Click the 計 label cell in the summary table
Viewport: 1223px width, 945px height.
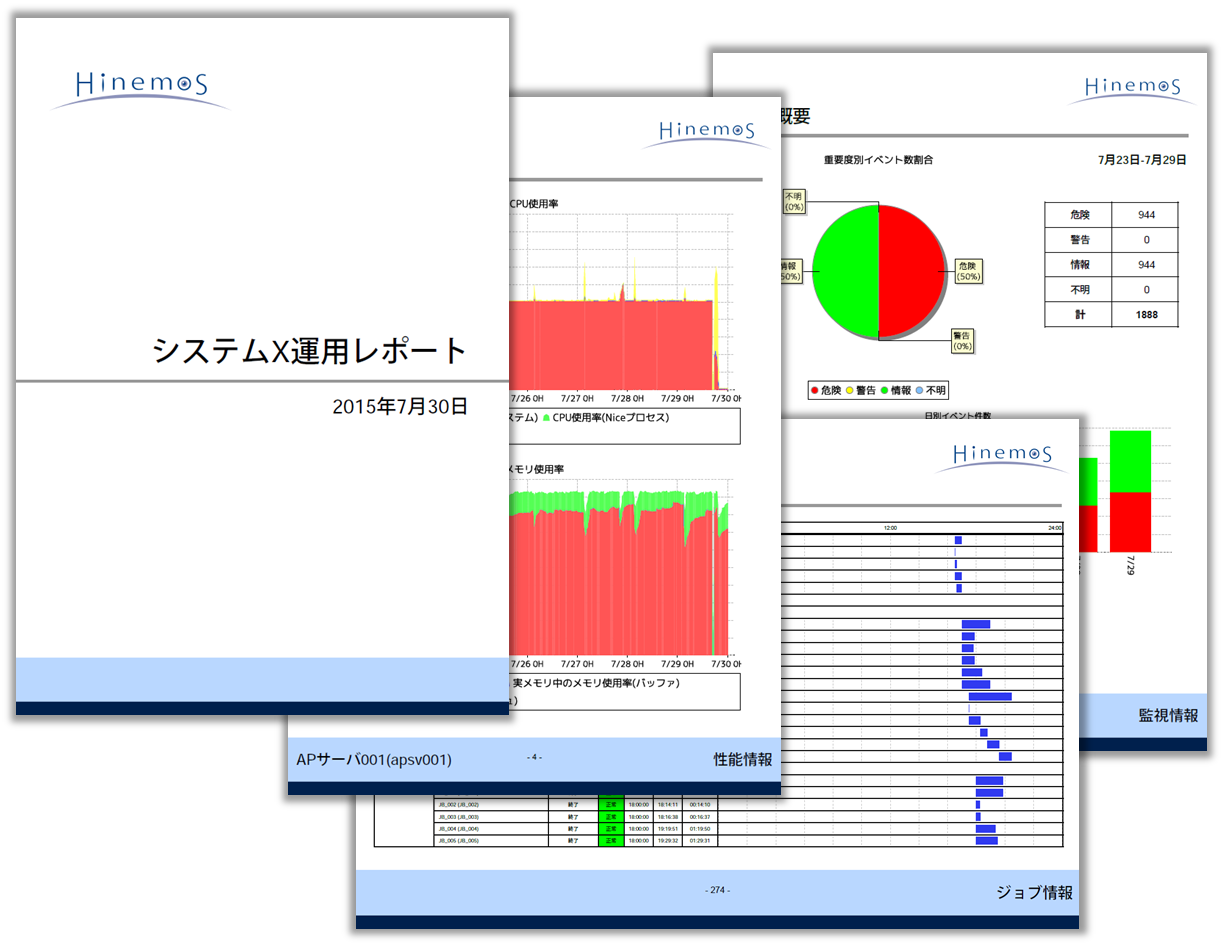coord(1080,315)
